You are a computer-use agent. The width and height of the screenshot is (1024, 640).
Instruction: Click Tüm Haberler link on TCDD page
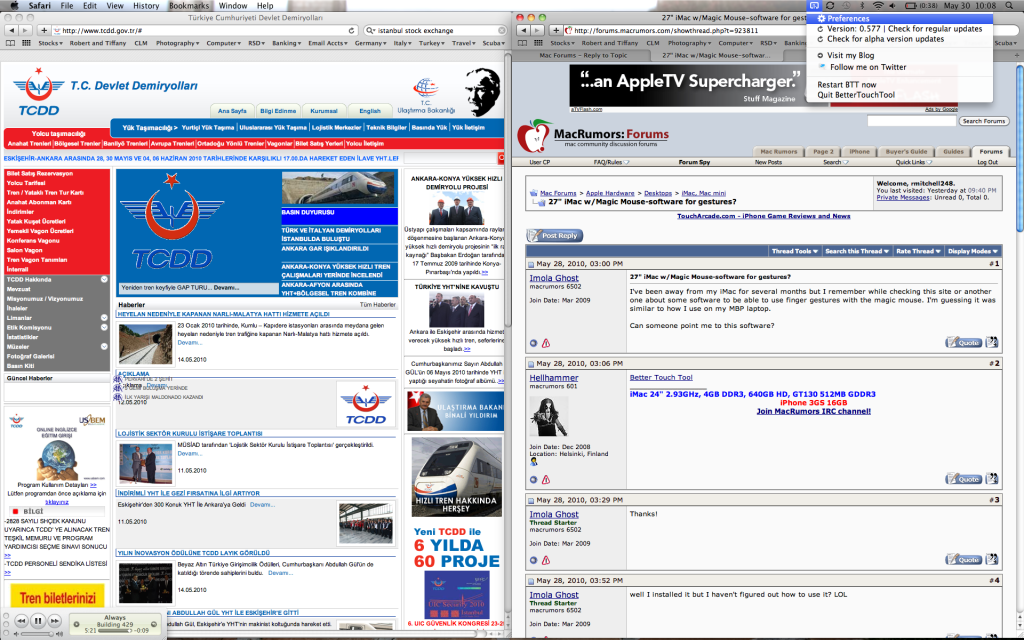[x=377, y=305]
